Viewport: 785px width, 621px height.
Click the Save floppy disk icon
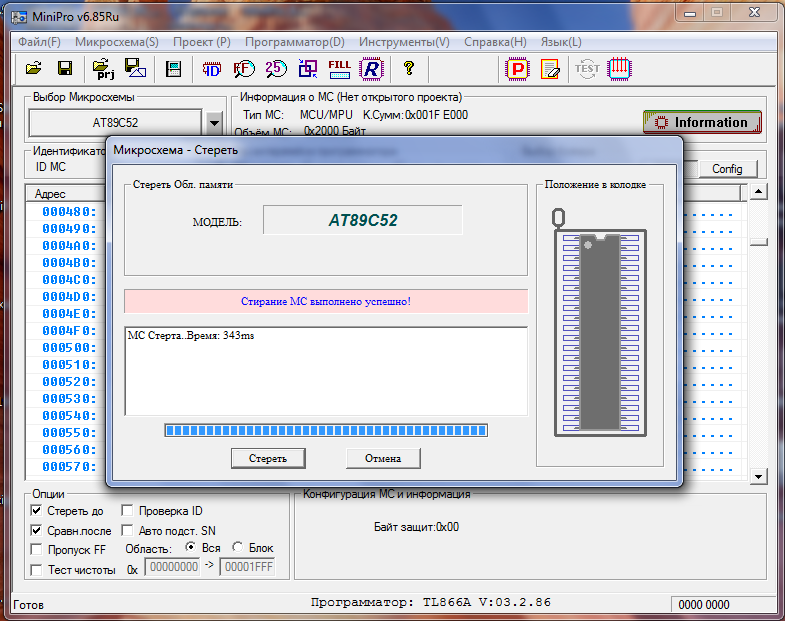pos(64,69)
